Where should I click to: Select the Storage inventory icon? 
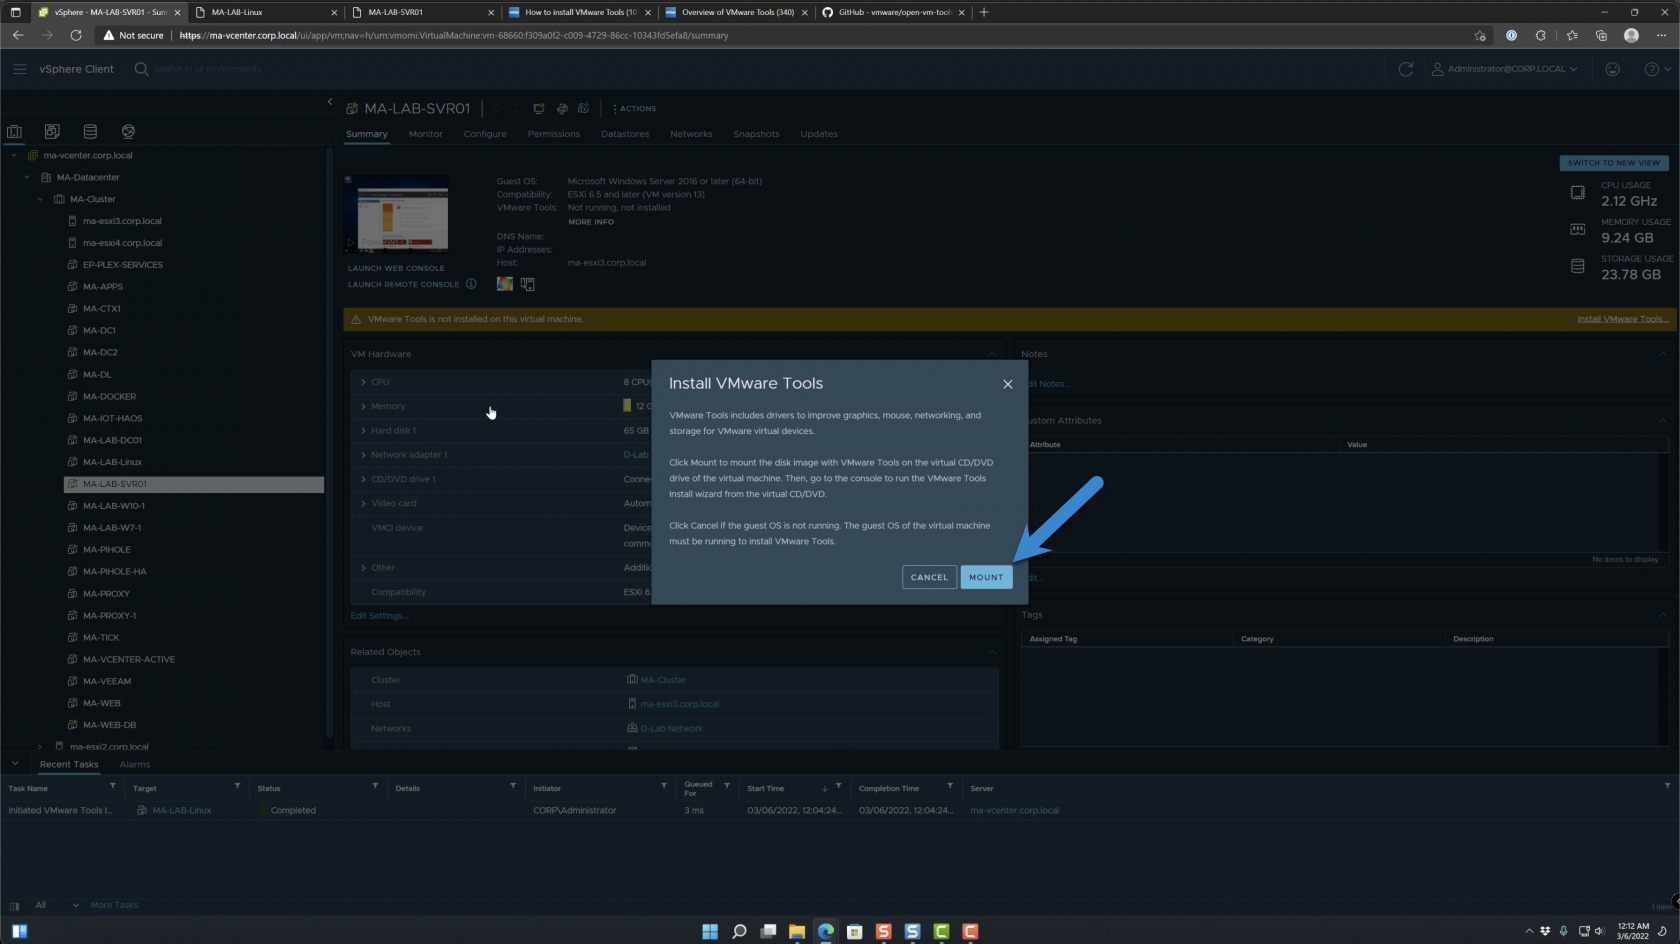(90, 131)
